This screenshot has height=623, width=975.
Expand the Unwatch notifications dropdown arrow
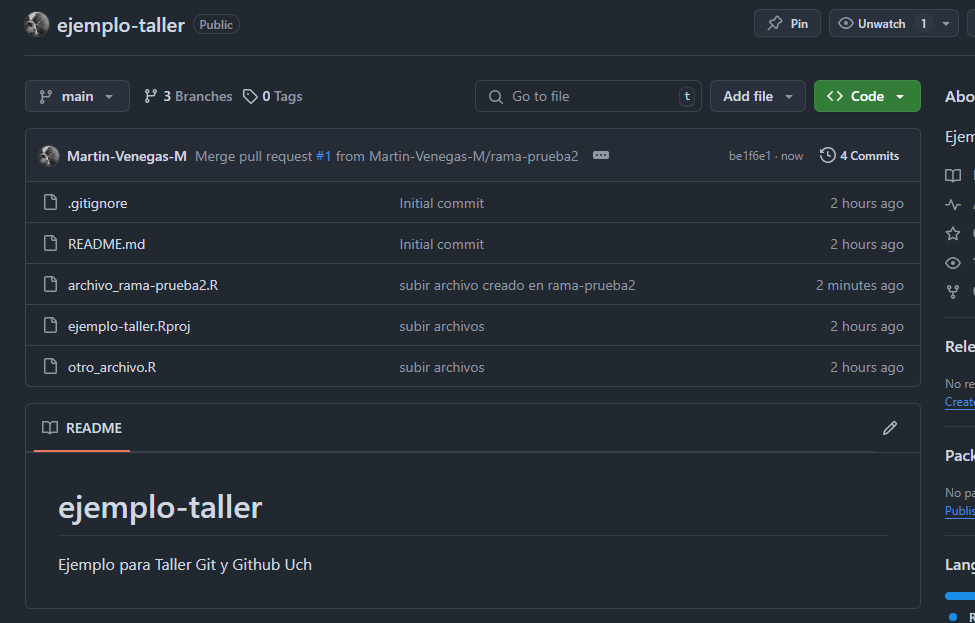[946, 24]
